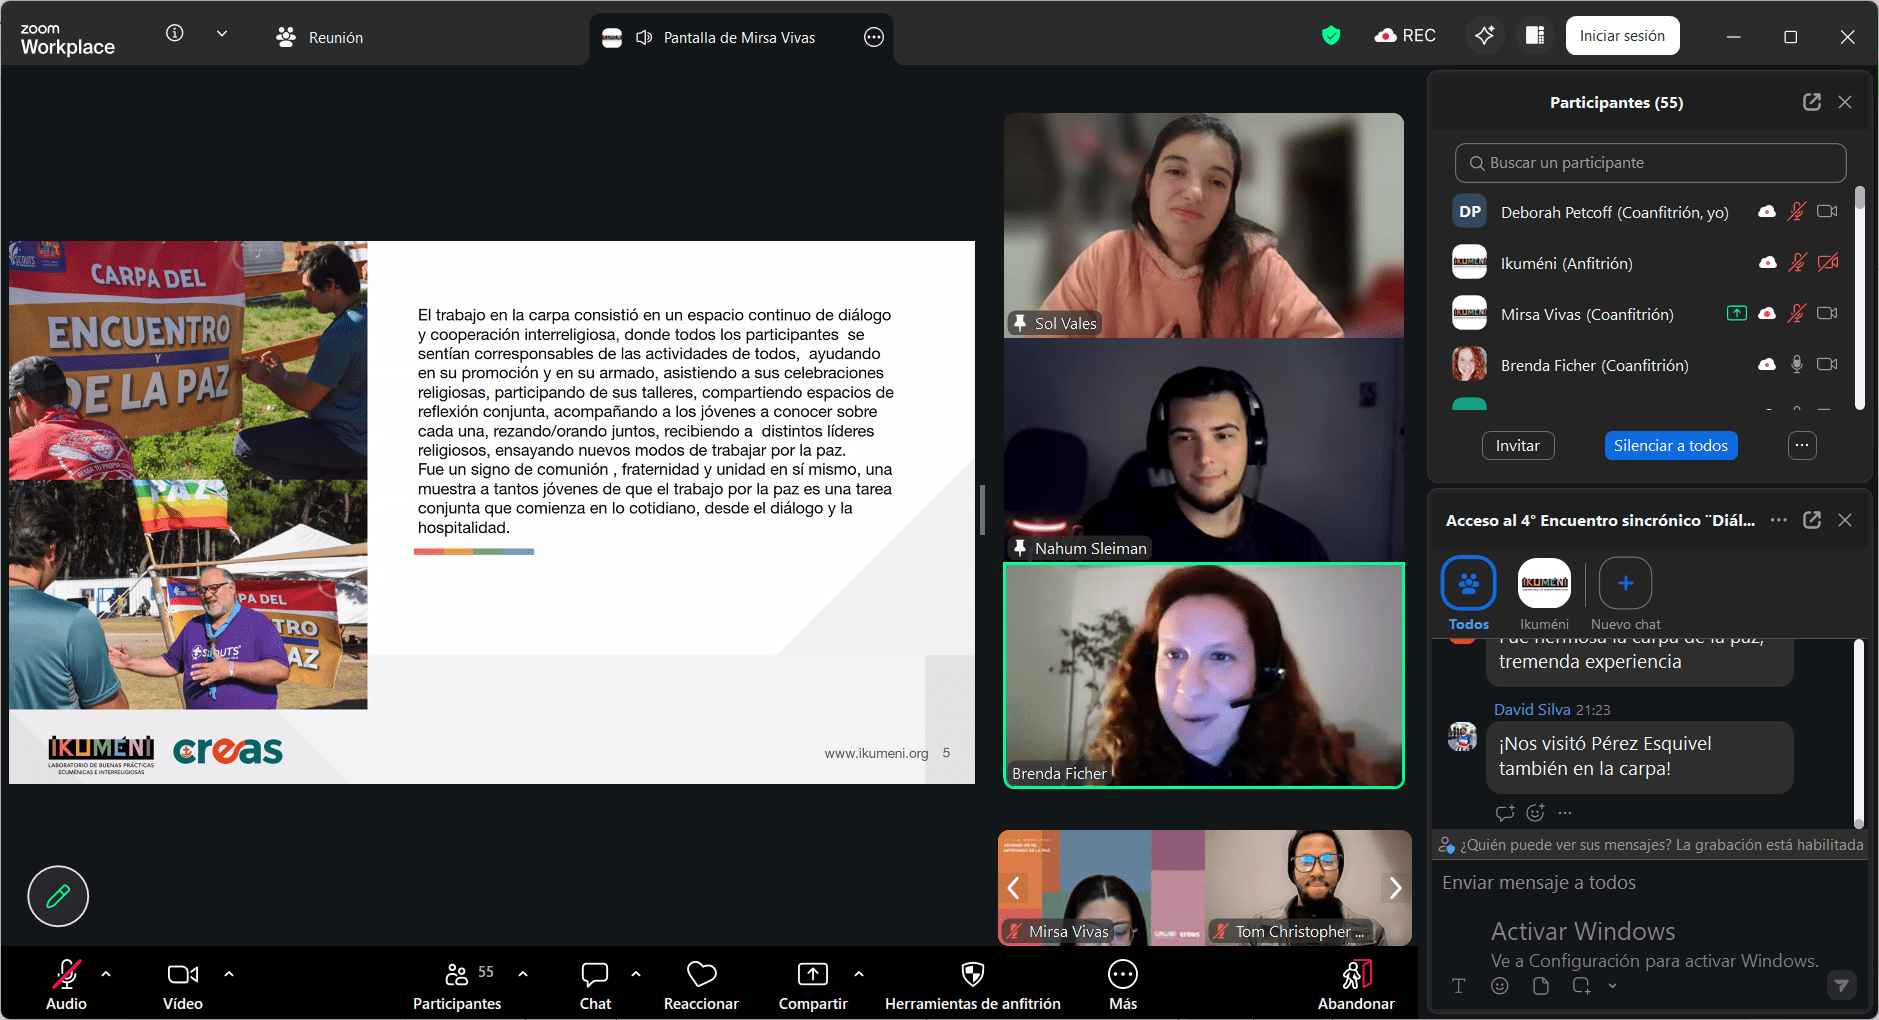Click the Participantes toolbar button
The image size is (1879, 1020).
click(458, 984)
